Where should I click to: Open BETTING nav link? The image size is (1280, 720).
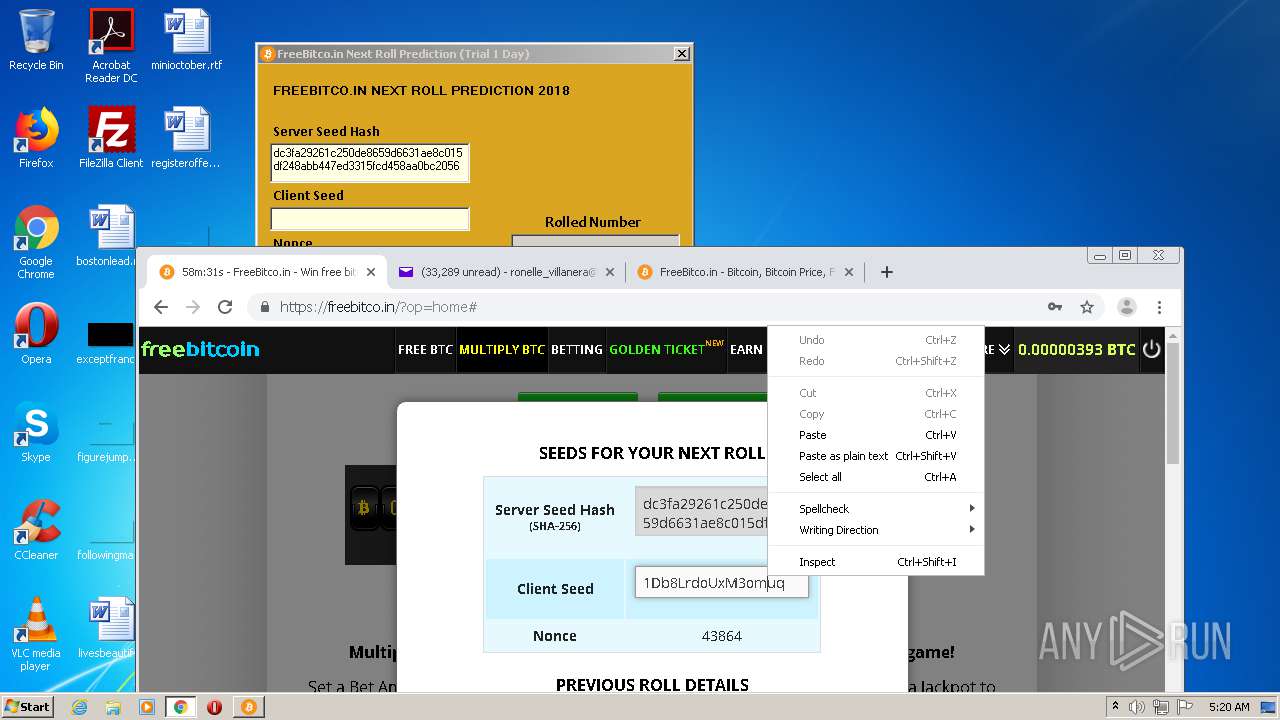577,349
